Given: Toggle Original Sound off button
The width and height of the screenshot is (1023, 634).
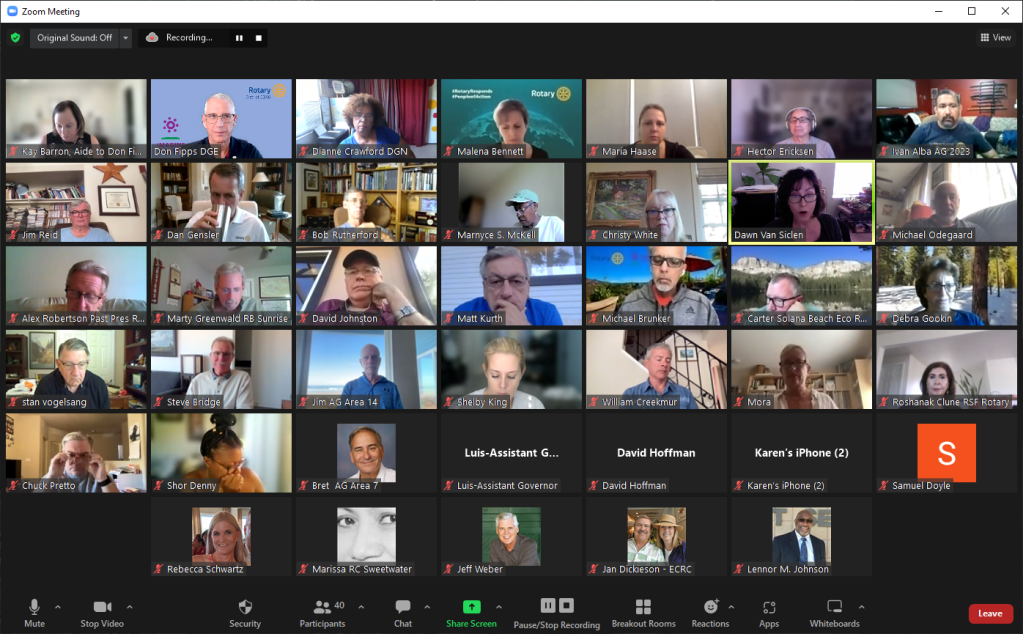Looking at the screenshot, I should [x=74, y=38].
